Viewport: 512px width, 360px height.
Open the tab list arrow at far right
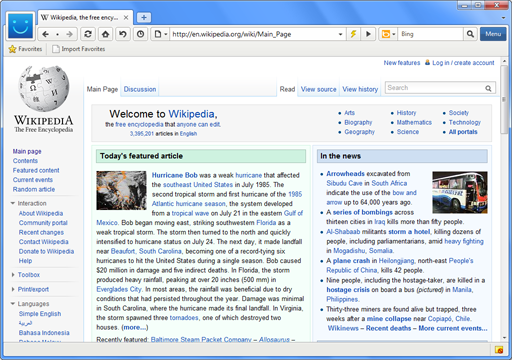pyautogui.click(x=503, y=18)
